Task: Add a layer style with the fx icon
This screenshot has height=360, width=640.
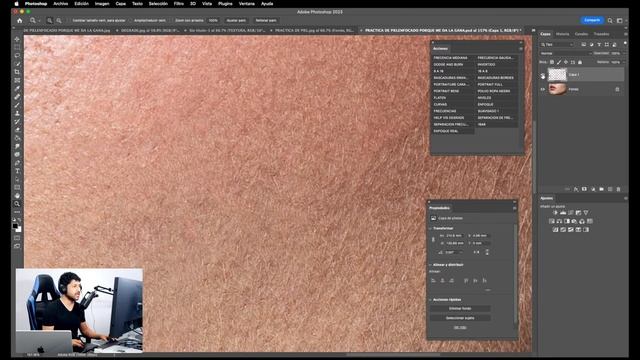Action: (x=576, y=189)
